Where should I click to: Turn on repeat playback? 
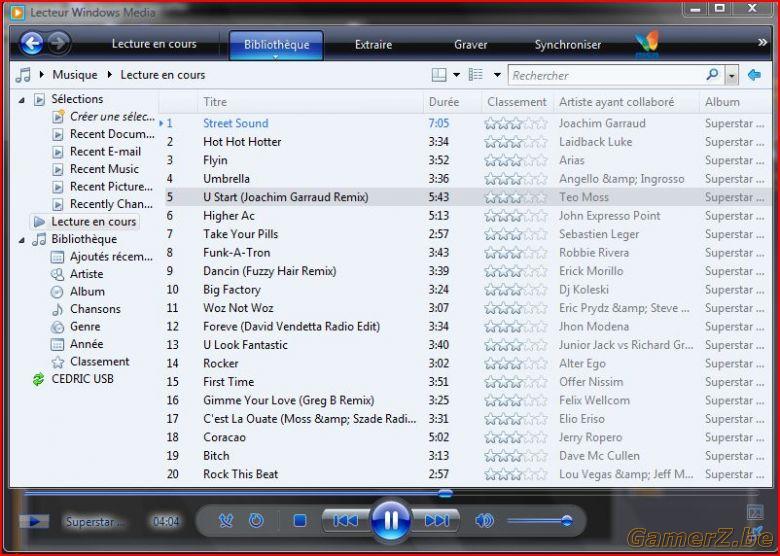(256, 521)
